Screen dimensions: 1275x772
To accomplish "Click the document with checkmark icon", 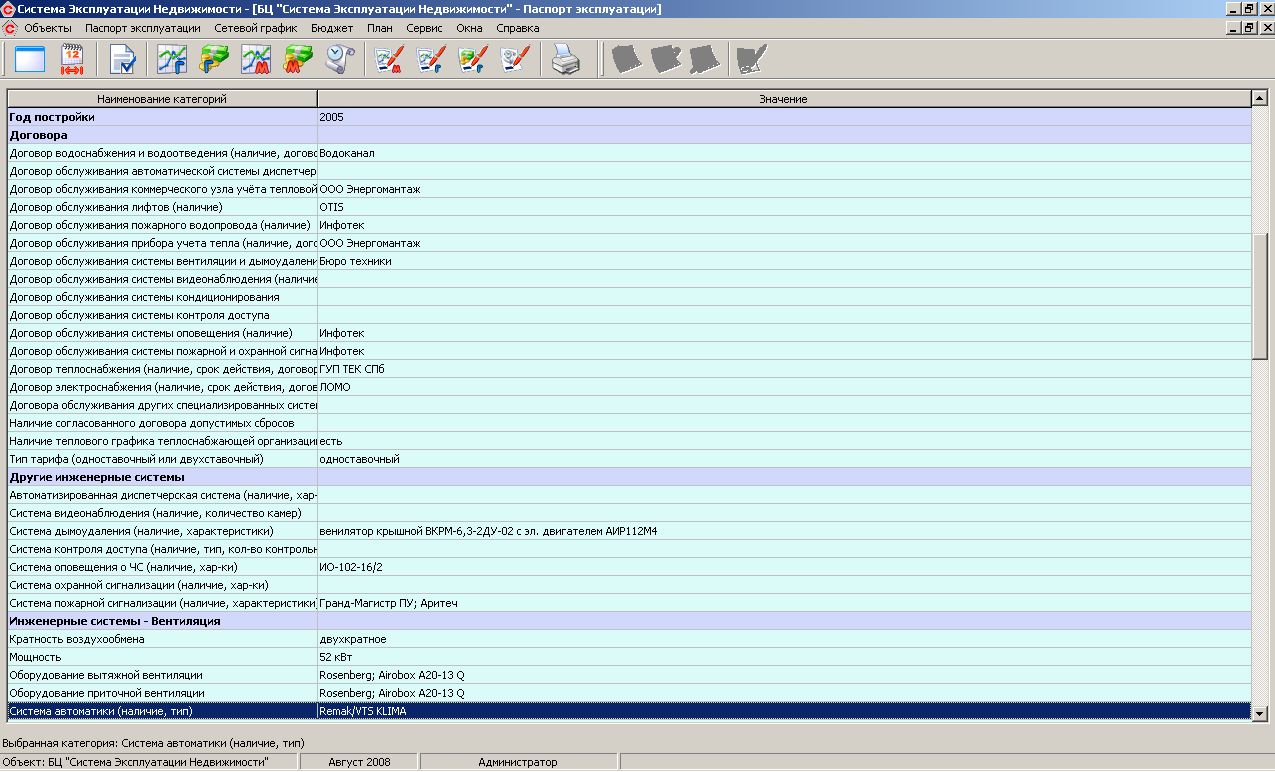I will tap(122, 60).
